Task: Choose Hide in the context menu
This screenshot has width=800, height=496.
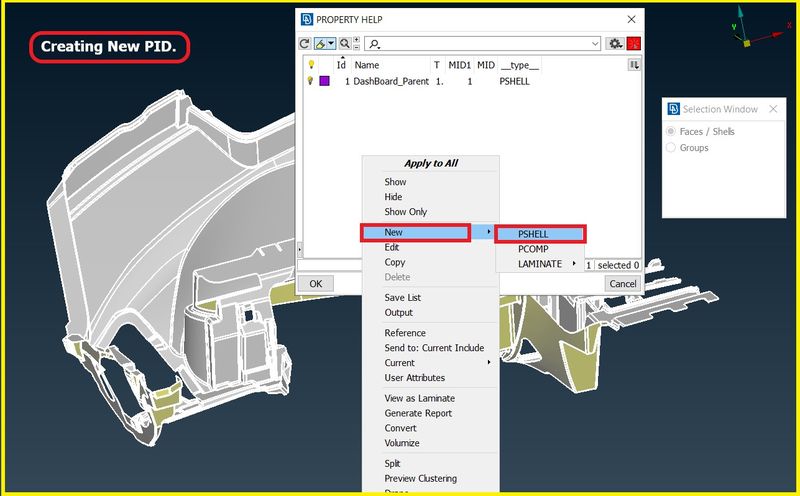Action: coord(393,196)
